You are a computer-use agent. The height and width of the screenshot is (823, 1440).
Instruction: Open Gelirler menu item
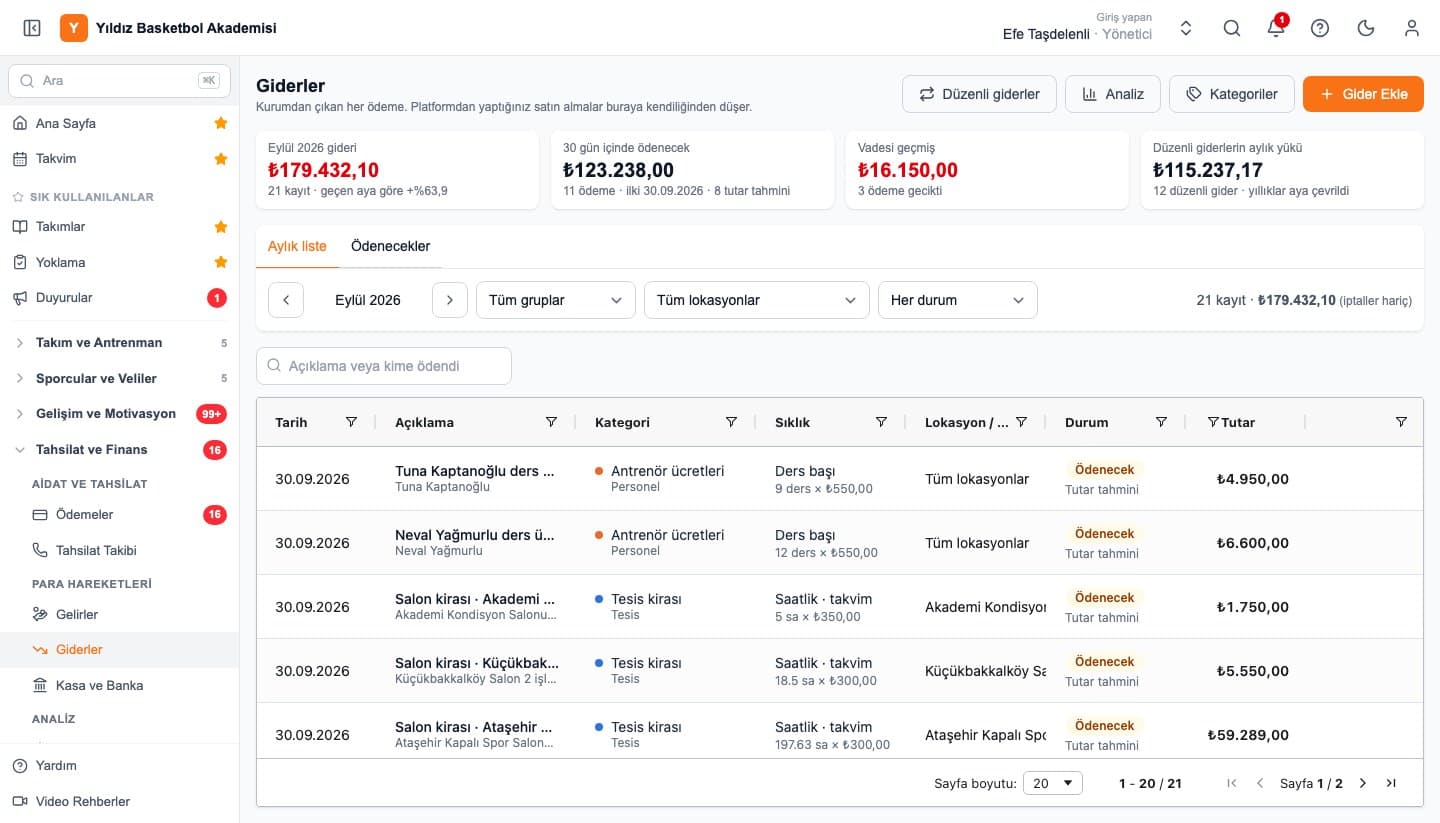120,614
